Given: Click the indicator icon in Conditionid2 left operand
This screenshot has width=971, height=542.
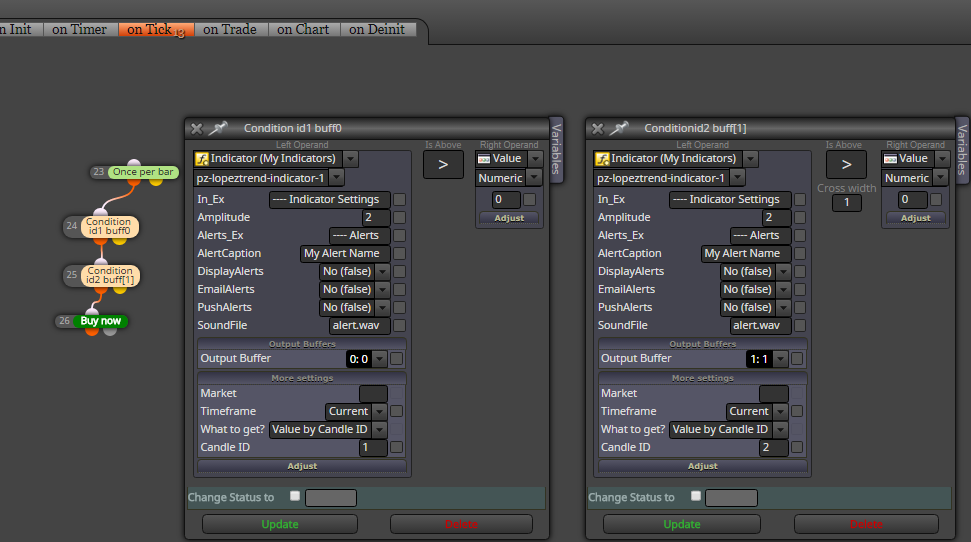Looking at the screenshot, I should point(603,159).
